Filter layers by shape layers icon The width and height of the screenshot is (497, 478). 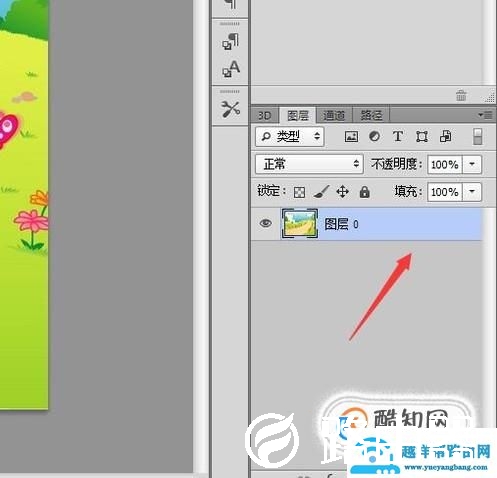(422, 137)
